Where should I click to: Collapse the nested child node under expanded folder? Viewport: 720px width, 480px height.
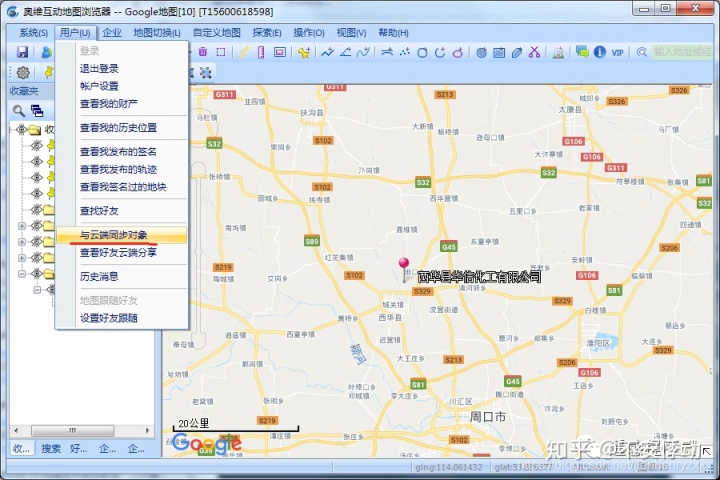pos(37,289)
